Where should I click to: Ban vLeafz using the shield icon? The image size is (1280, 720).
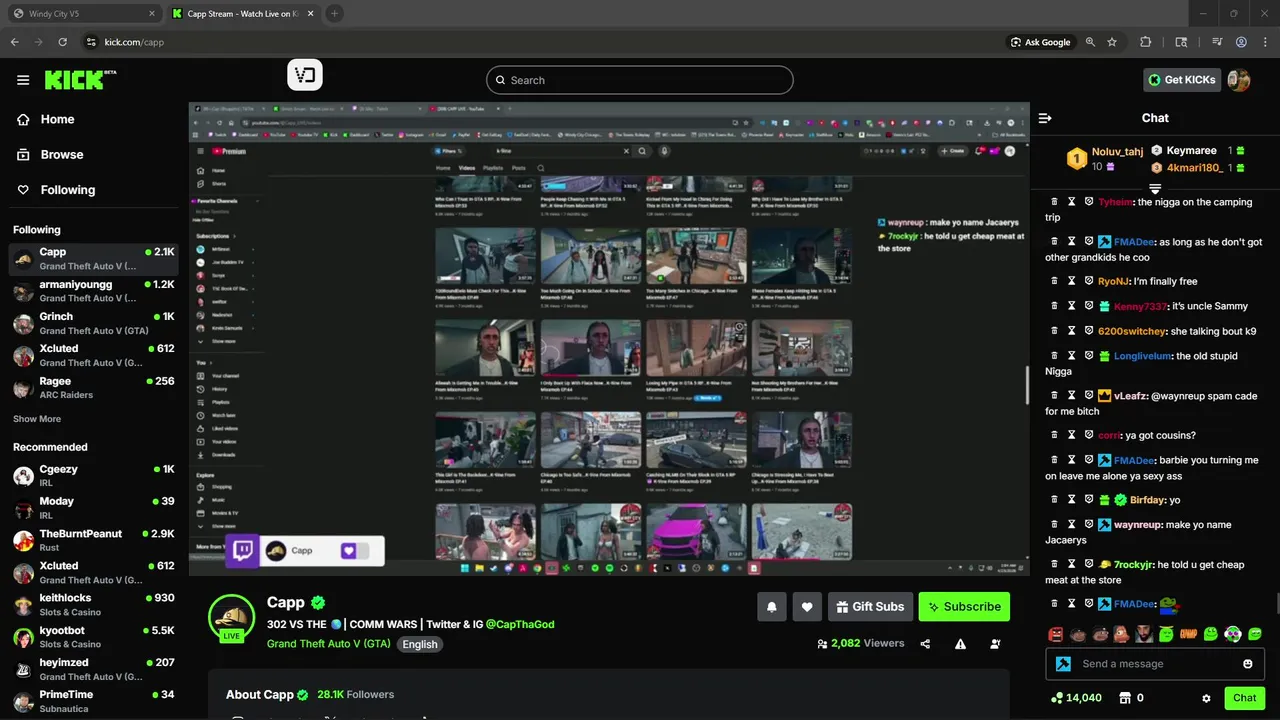(1089, 395)
